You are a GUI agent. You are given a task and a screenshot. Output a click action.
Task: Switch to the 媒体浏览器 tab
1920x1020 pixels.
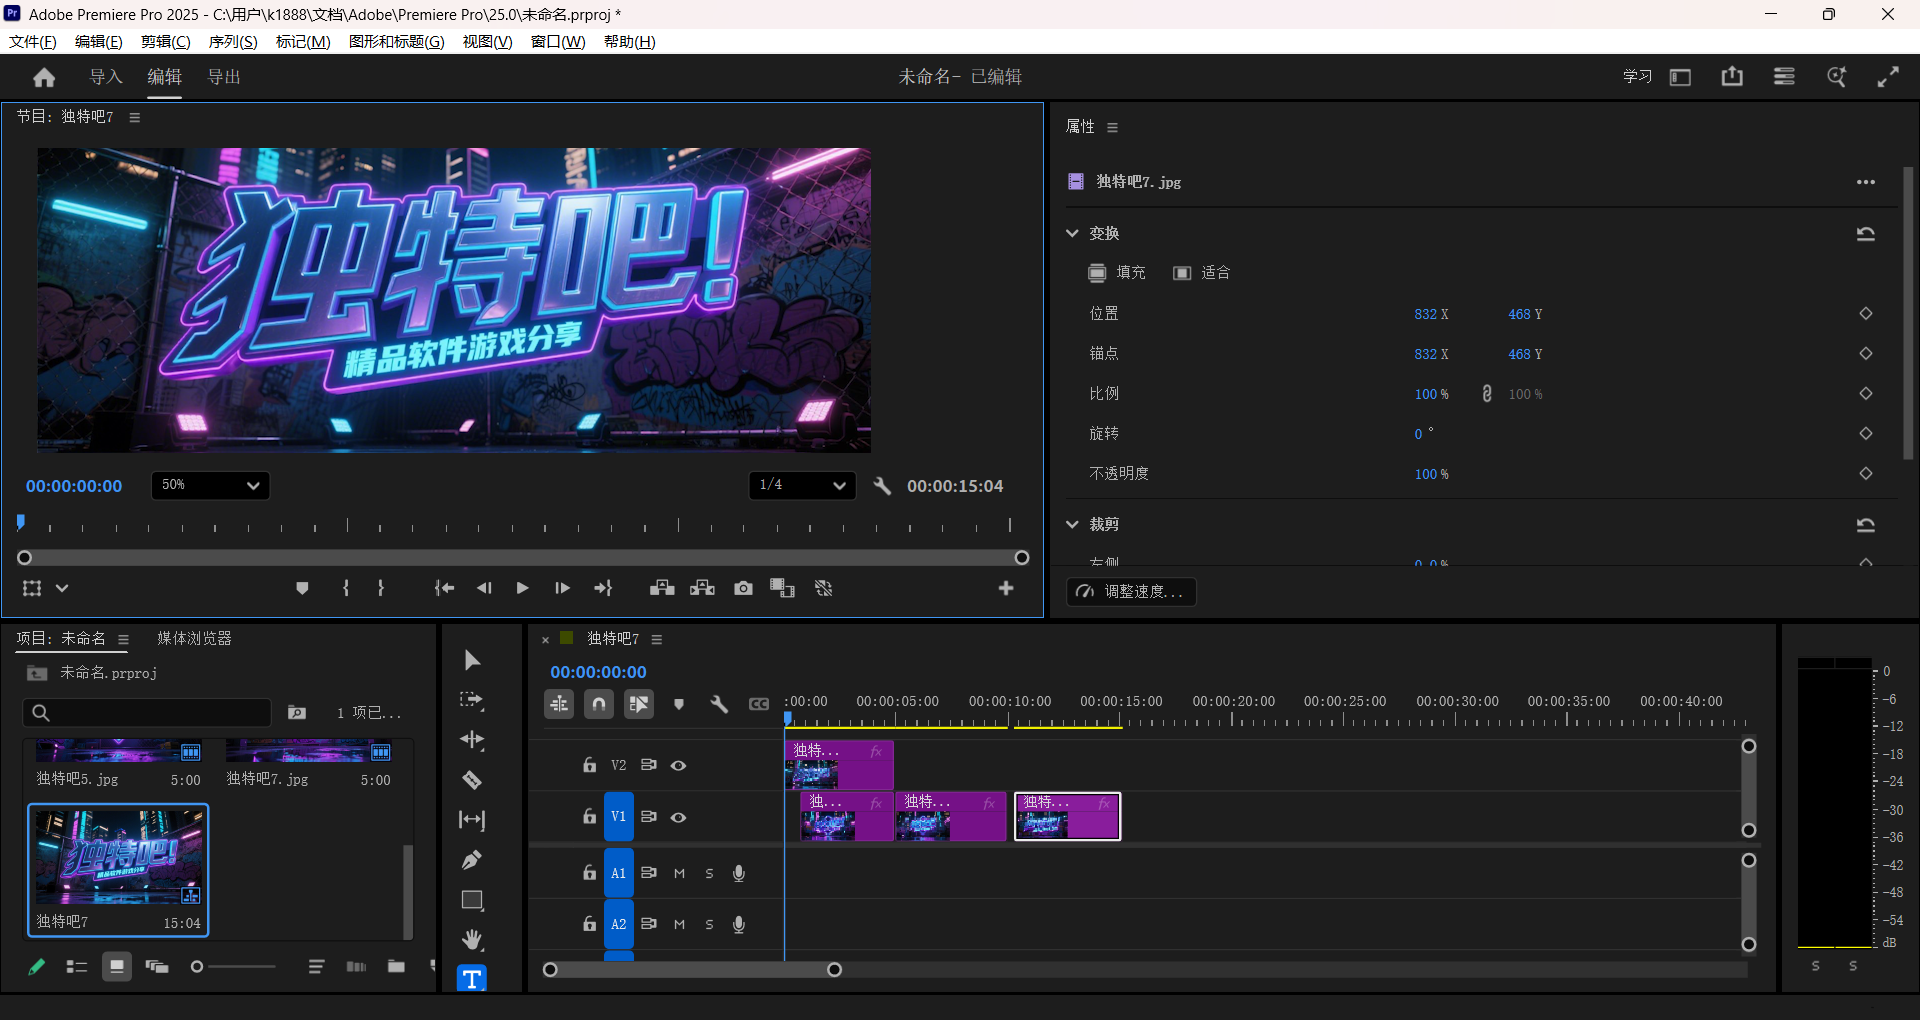coord(194,638)
